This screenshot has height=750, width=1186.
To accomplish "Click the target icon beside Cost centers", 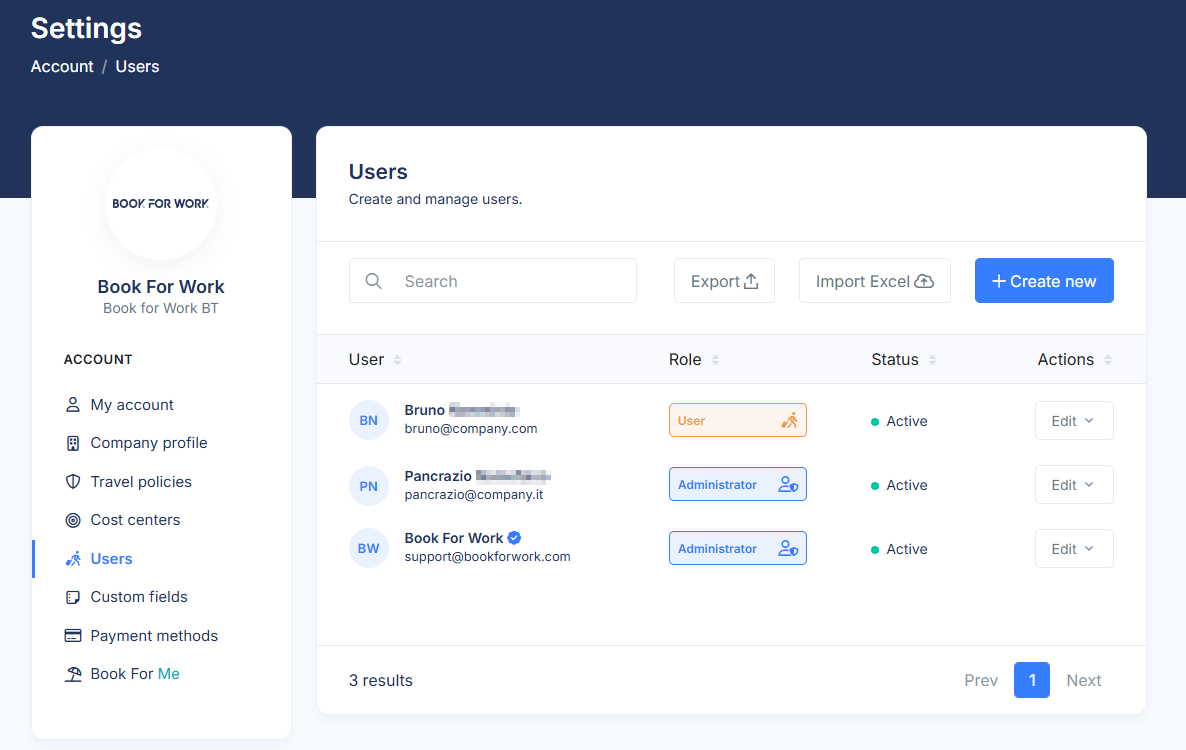I will pos(72,520).
